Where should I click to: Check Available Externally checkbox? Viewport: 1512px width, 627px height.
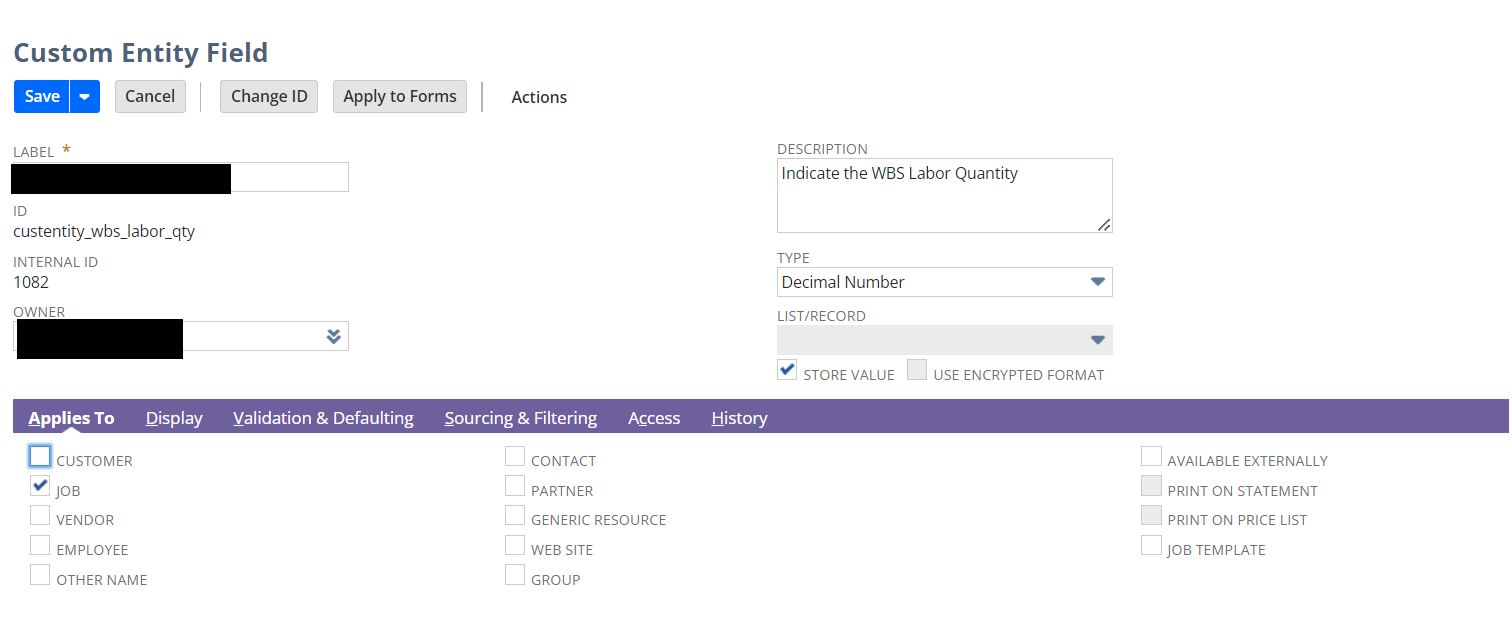[1152, 456]
